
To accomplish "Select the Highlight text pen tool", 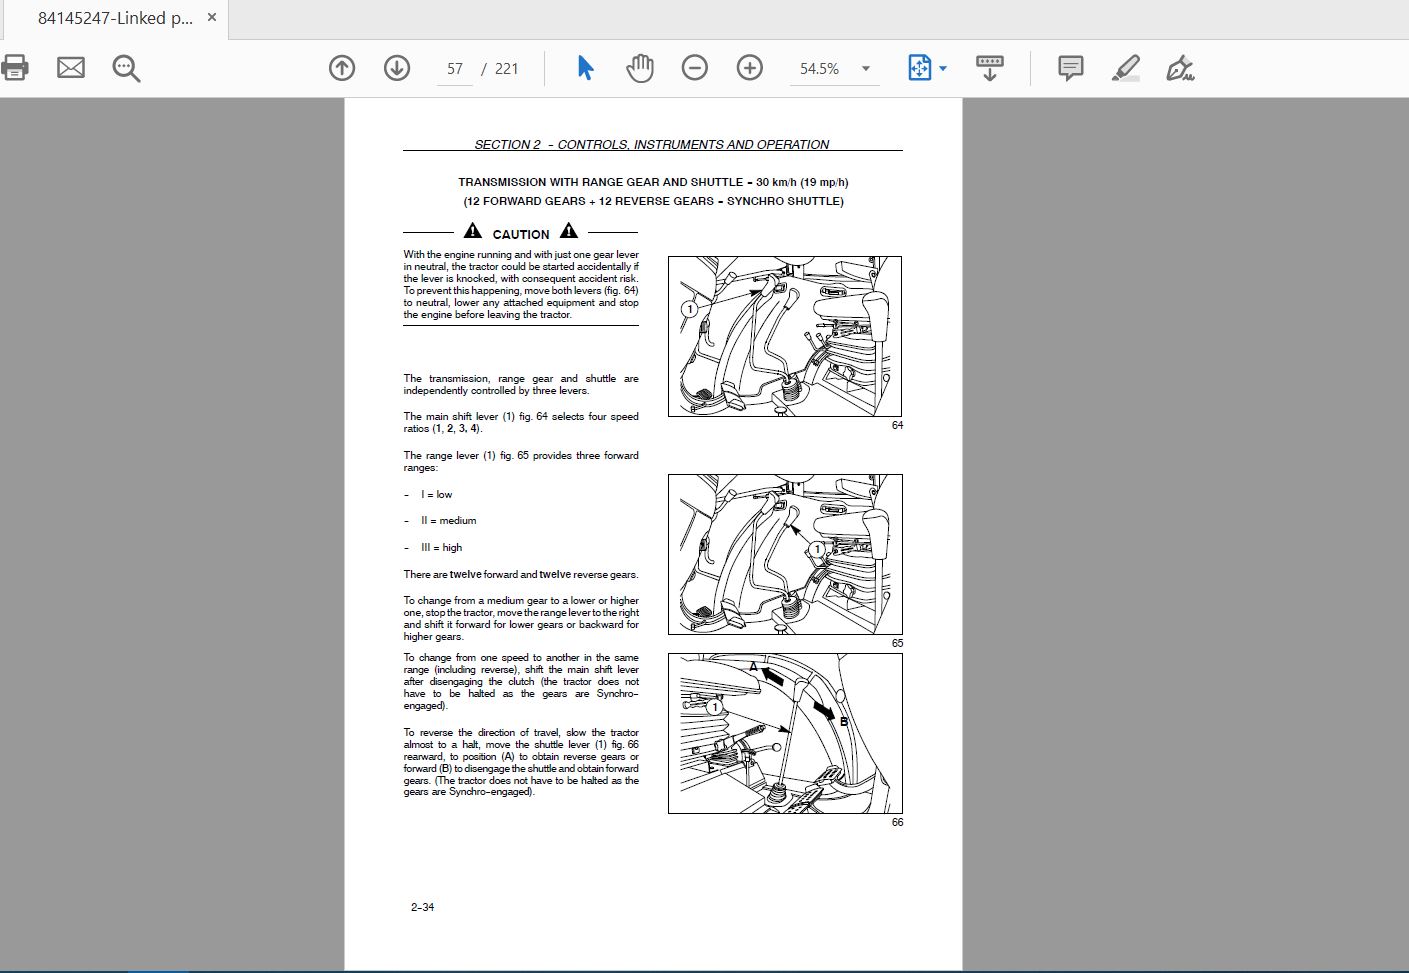I will [x=1126, y=68].
